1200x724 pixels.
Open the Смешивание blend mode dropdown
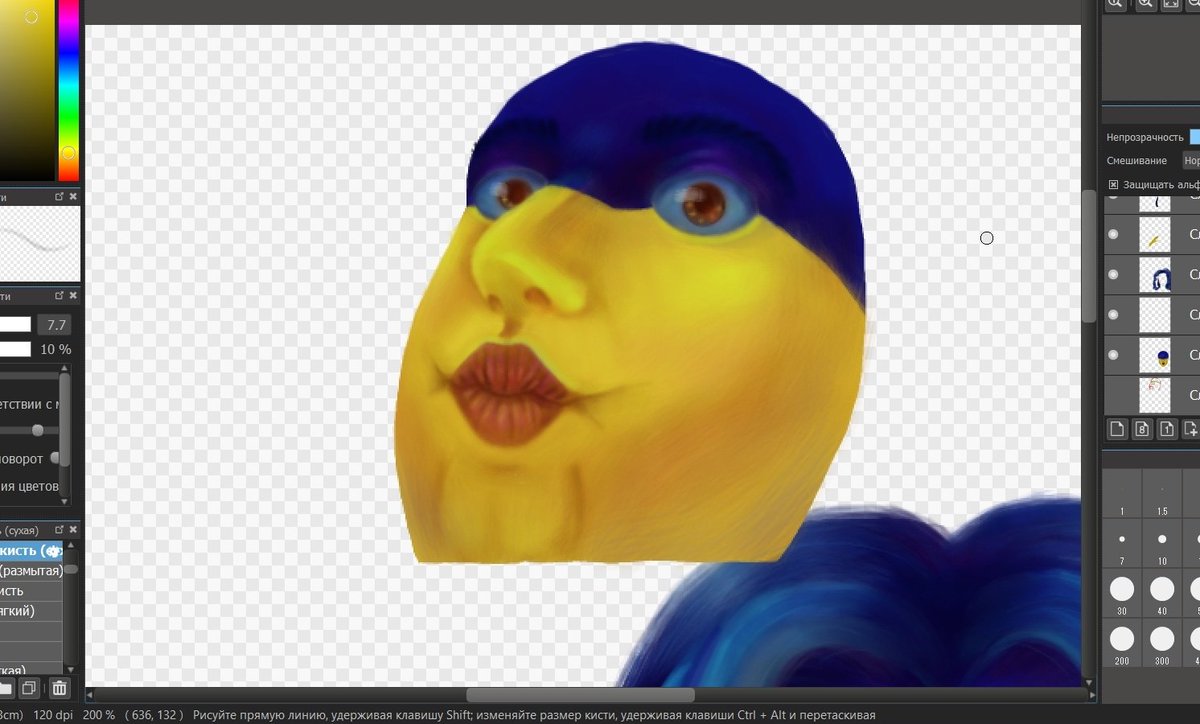pos(1190,160)
